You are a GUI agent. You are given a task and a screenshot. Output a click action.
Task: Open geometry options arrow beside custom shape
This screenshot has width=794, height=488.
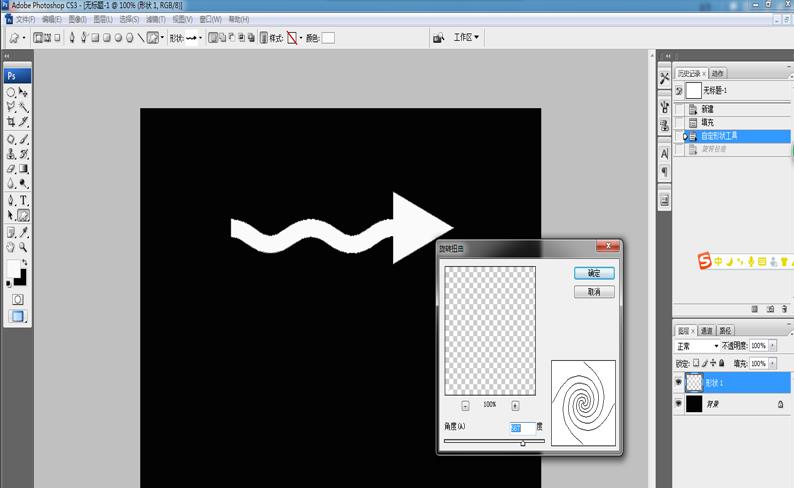point(162,38)
